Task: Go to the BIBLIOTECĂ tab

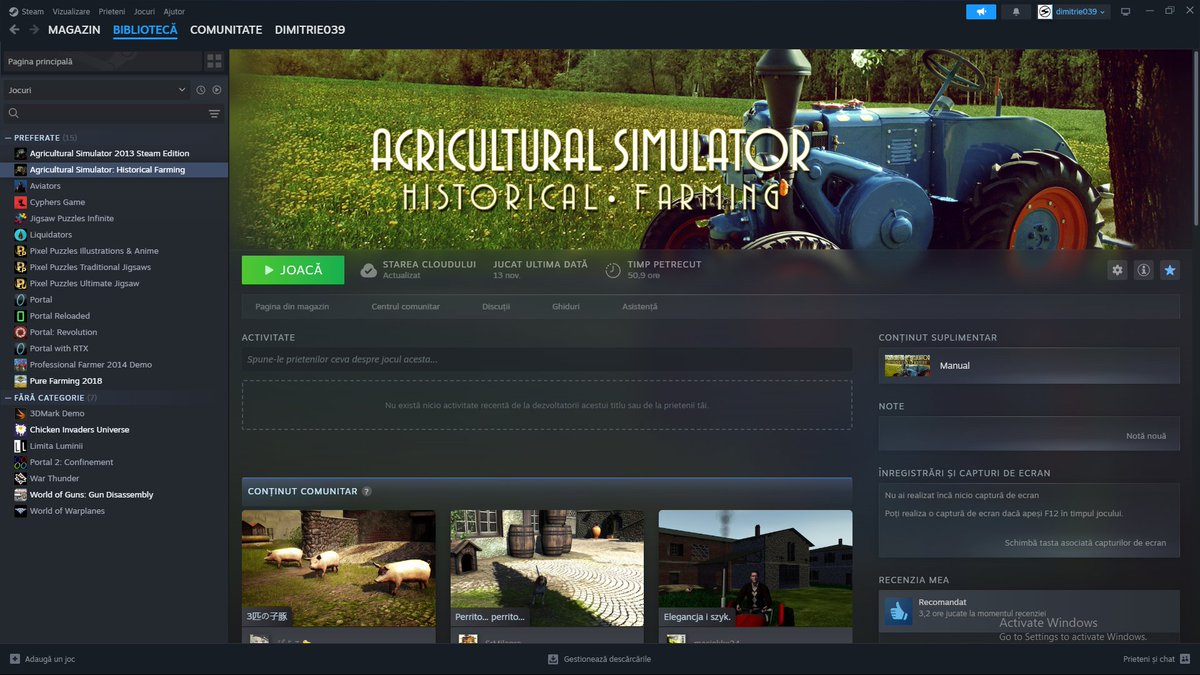Action: (x=145, y=30)
